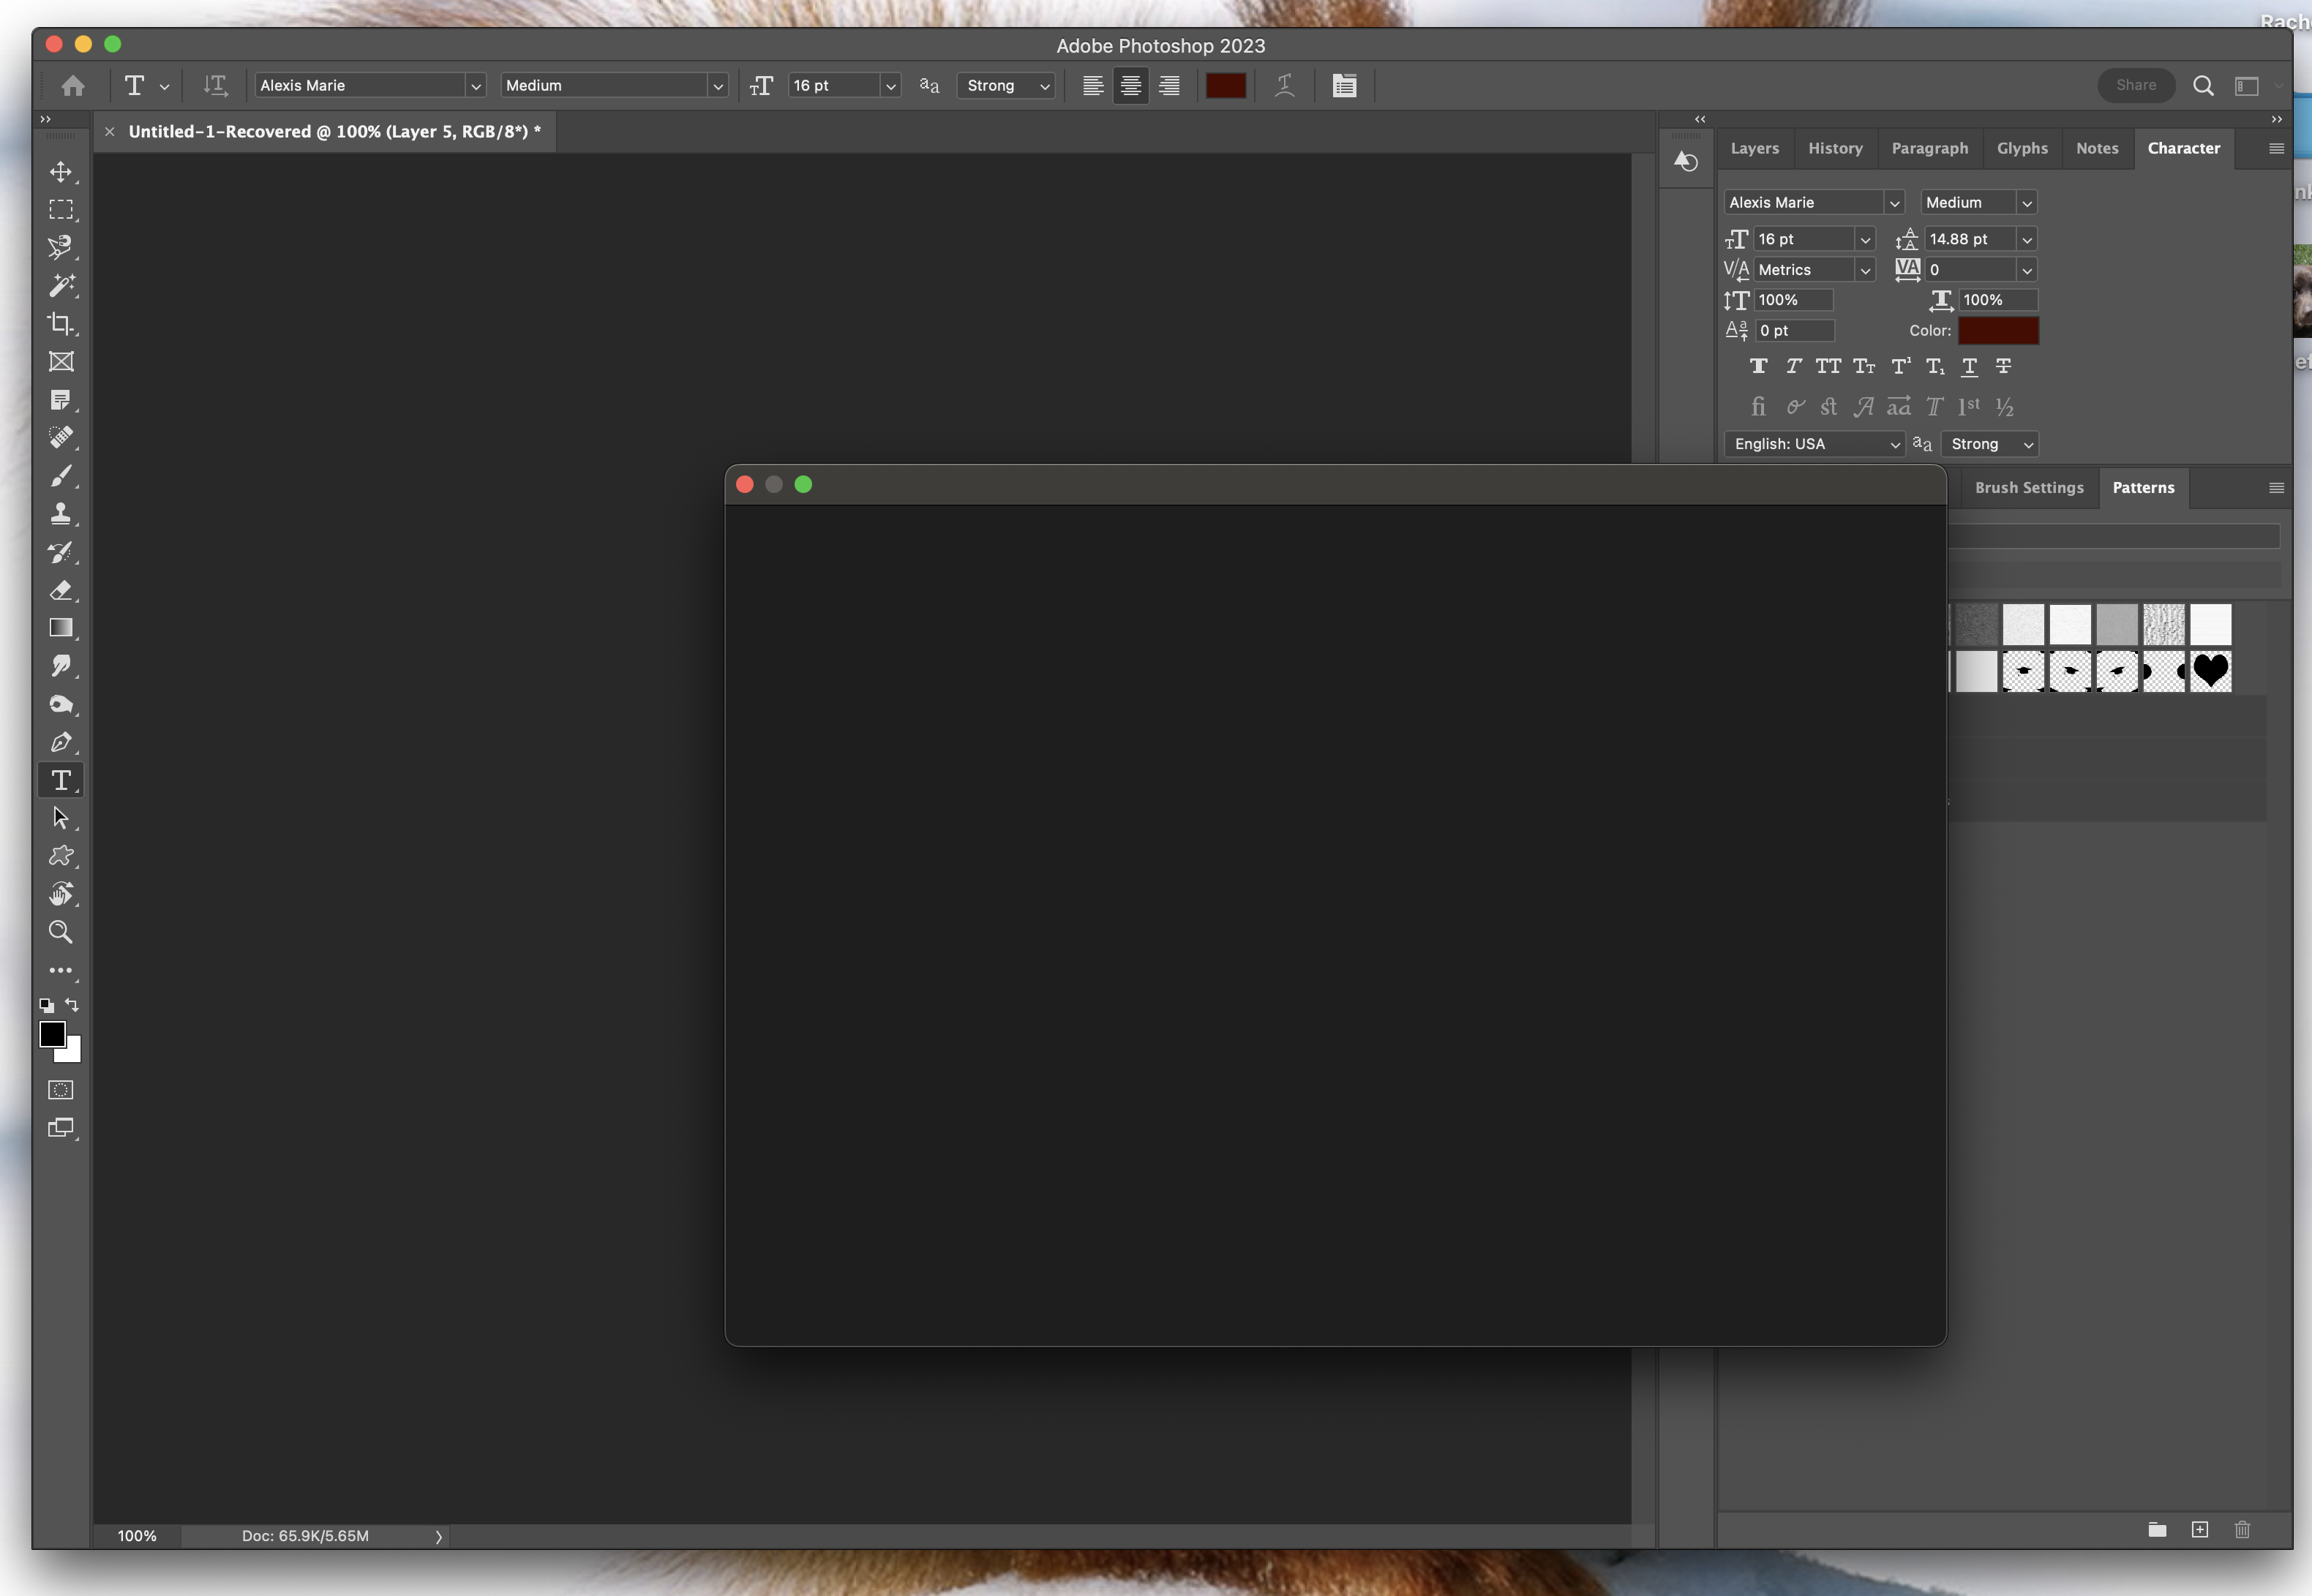Select the heart pattern thumbnail

(x=2211, y=671)
